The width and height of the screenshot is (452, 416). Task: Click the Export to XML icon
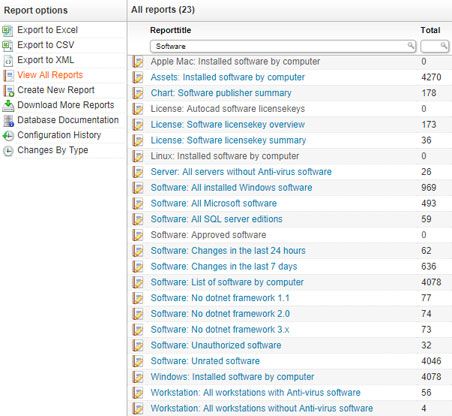point(8,60)
